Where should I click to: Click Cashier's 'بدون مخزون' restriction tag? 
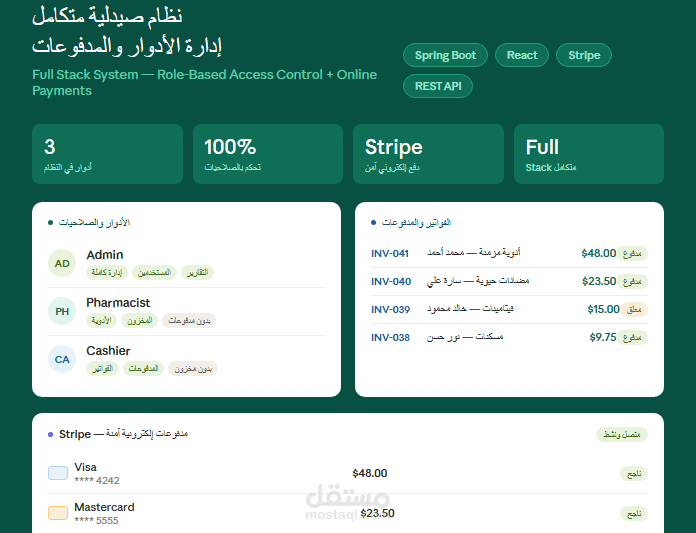click(193, 368)
